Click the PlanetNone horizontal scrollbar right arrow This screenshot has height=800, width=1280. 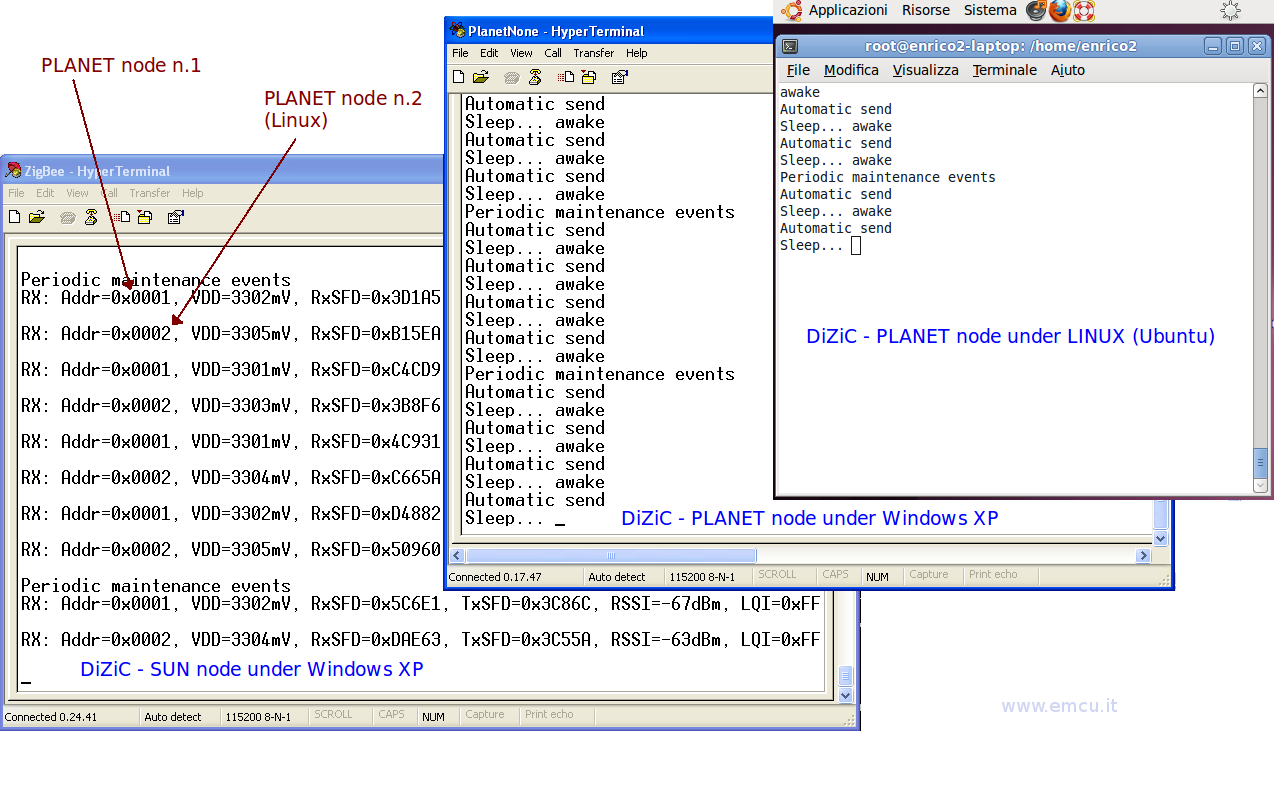pos(1144,555)
